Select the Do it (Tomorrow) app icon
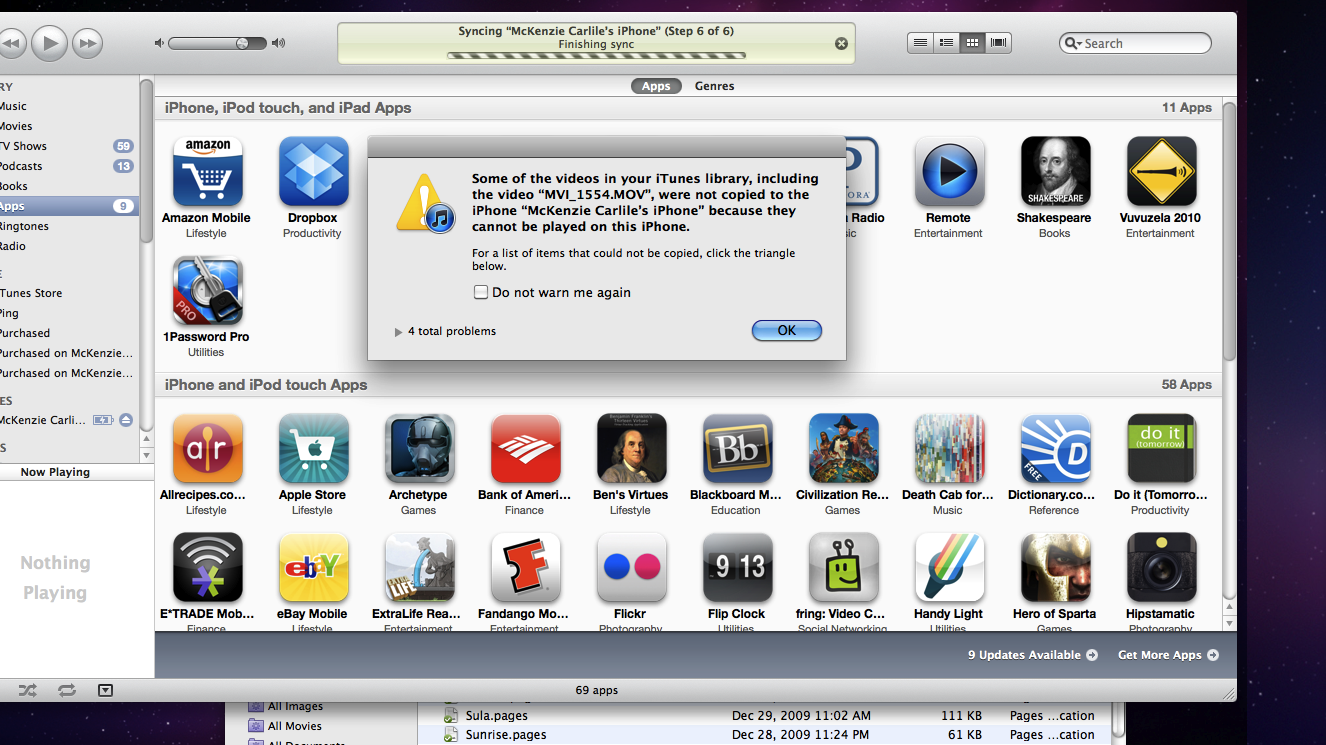1326x745 pixels. (x=1161, y=449)
